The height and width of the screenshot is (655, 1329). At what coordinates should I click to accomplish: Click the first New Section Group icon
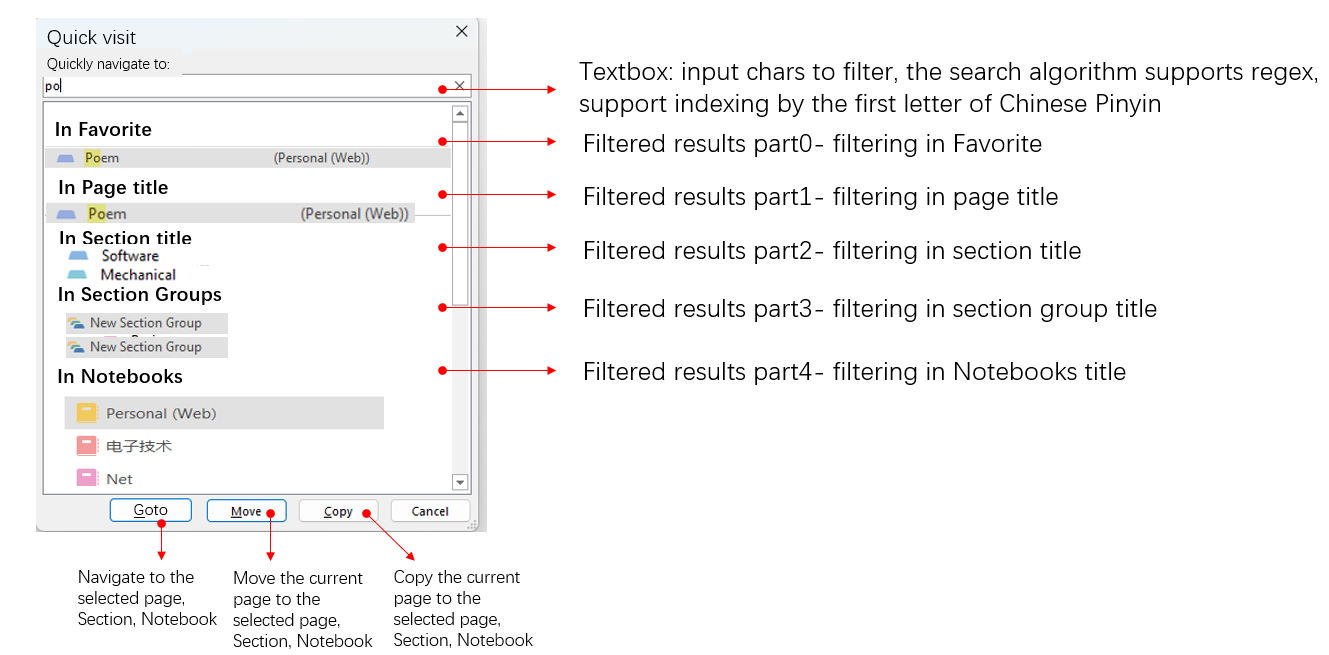tap(75, 323)
